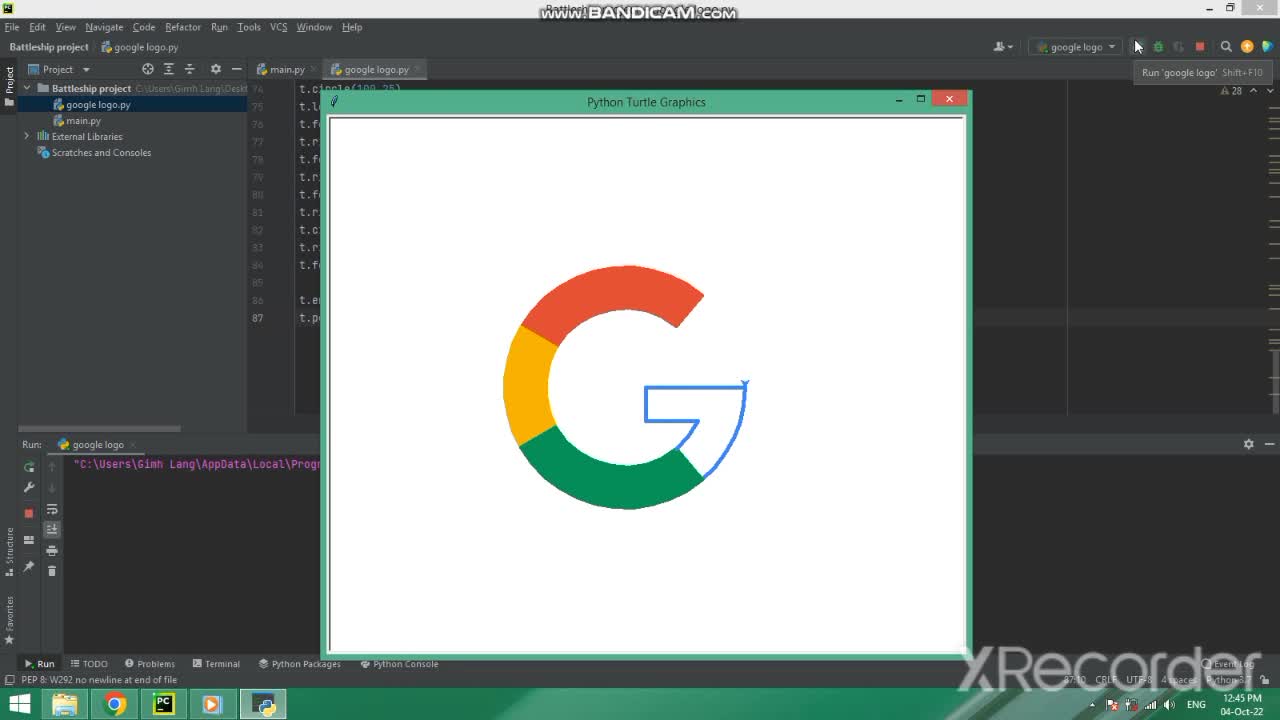Open the TODO tool window
The height and width of the screenshot is (720, 1280).
coord(89,664)
